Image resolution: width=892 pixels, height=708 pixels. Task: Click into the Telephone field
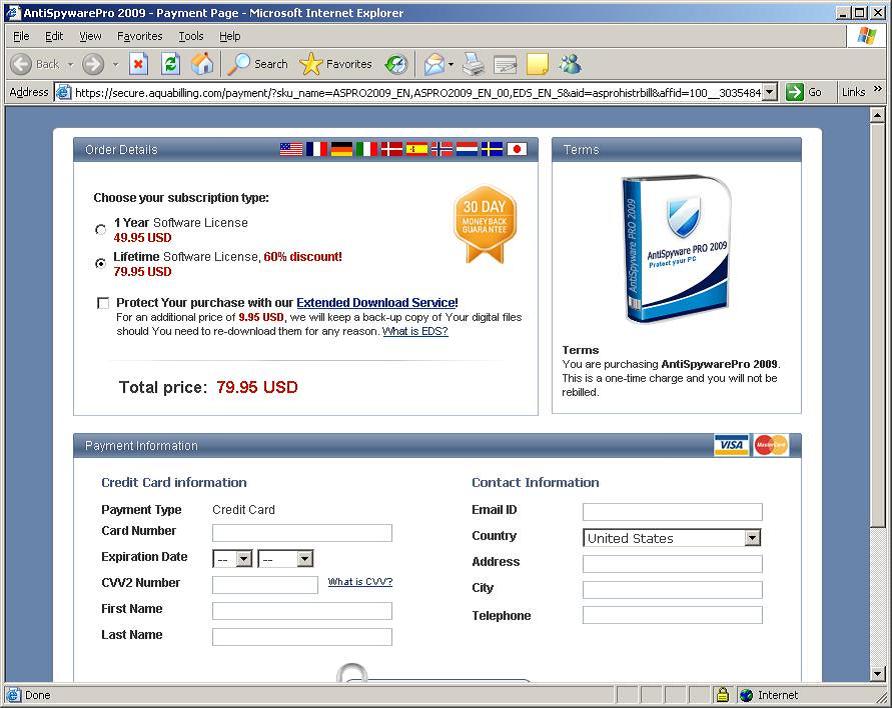(x=672, y=615)
